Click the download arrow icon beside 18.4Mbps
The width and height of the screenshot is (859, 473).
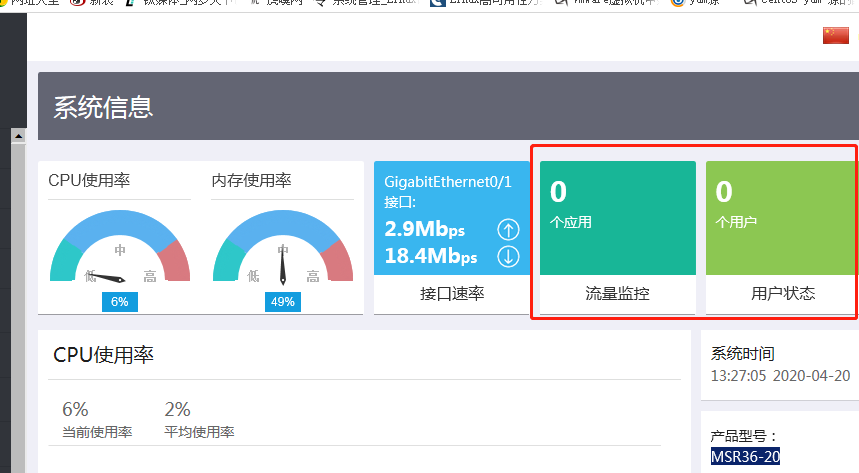tap(508, 257)
